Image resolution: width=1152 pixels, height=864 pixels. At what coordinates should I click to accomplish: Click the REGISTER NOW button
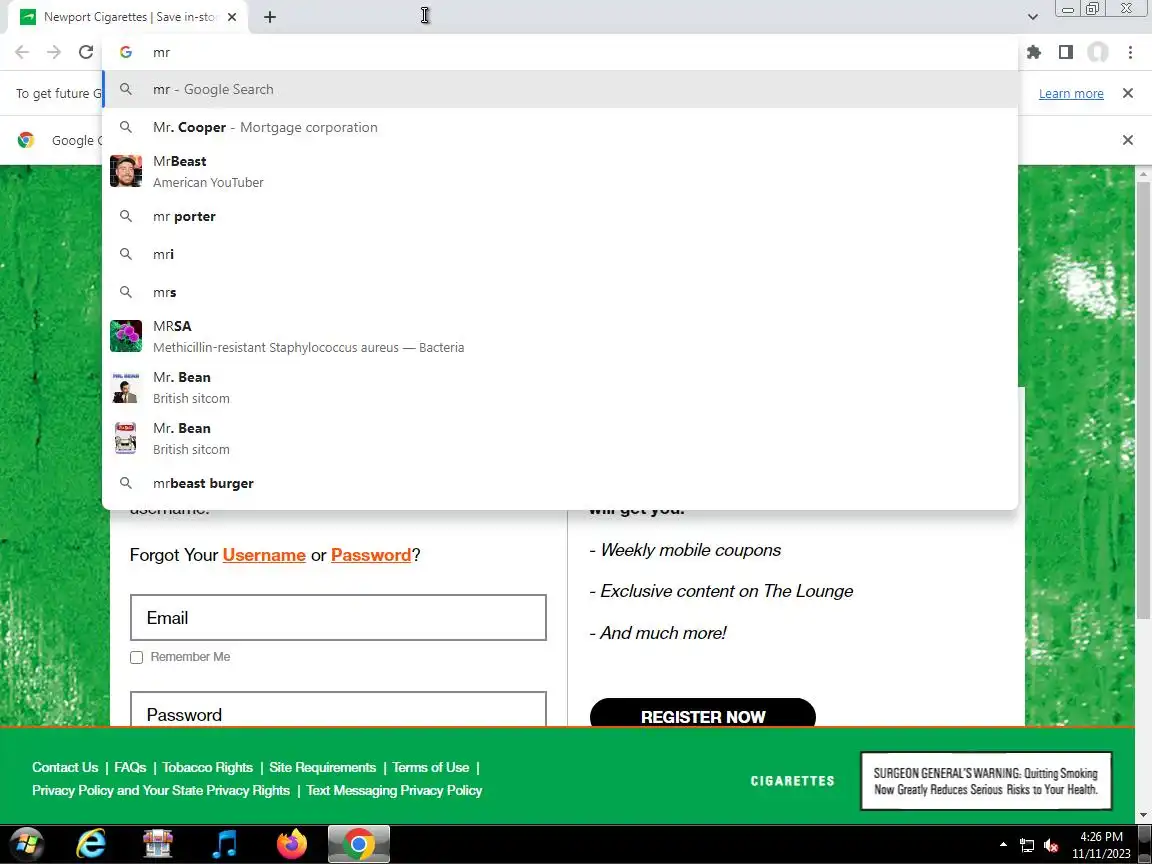702,713
